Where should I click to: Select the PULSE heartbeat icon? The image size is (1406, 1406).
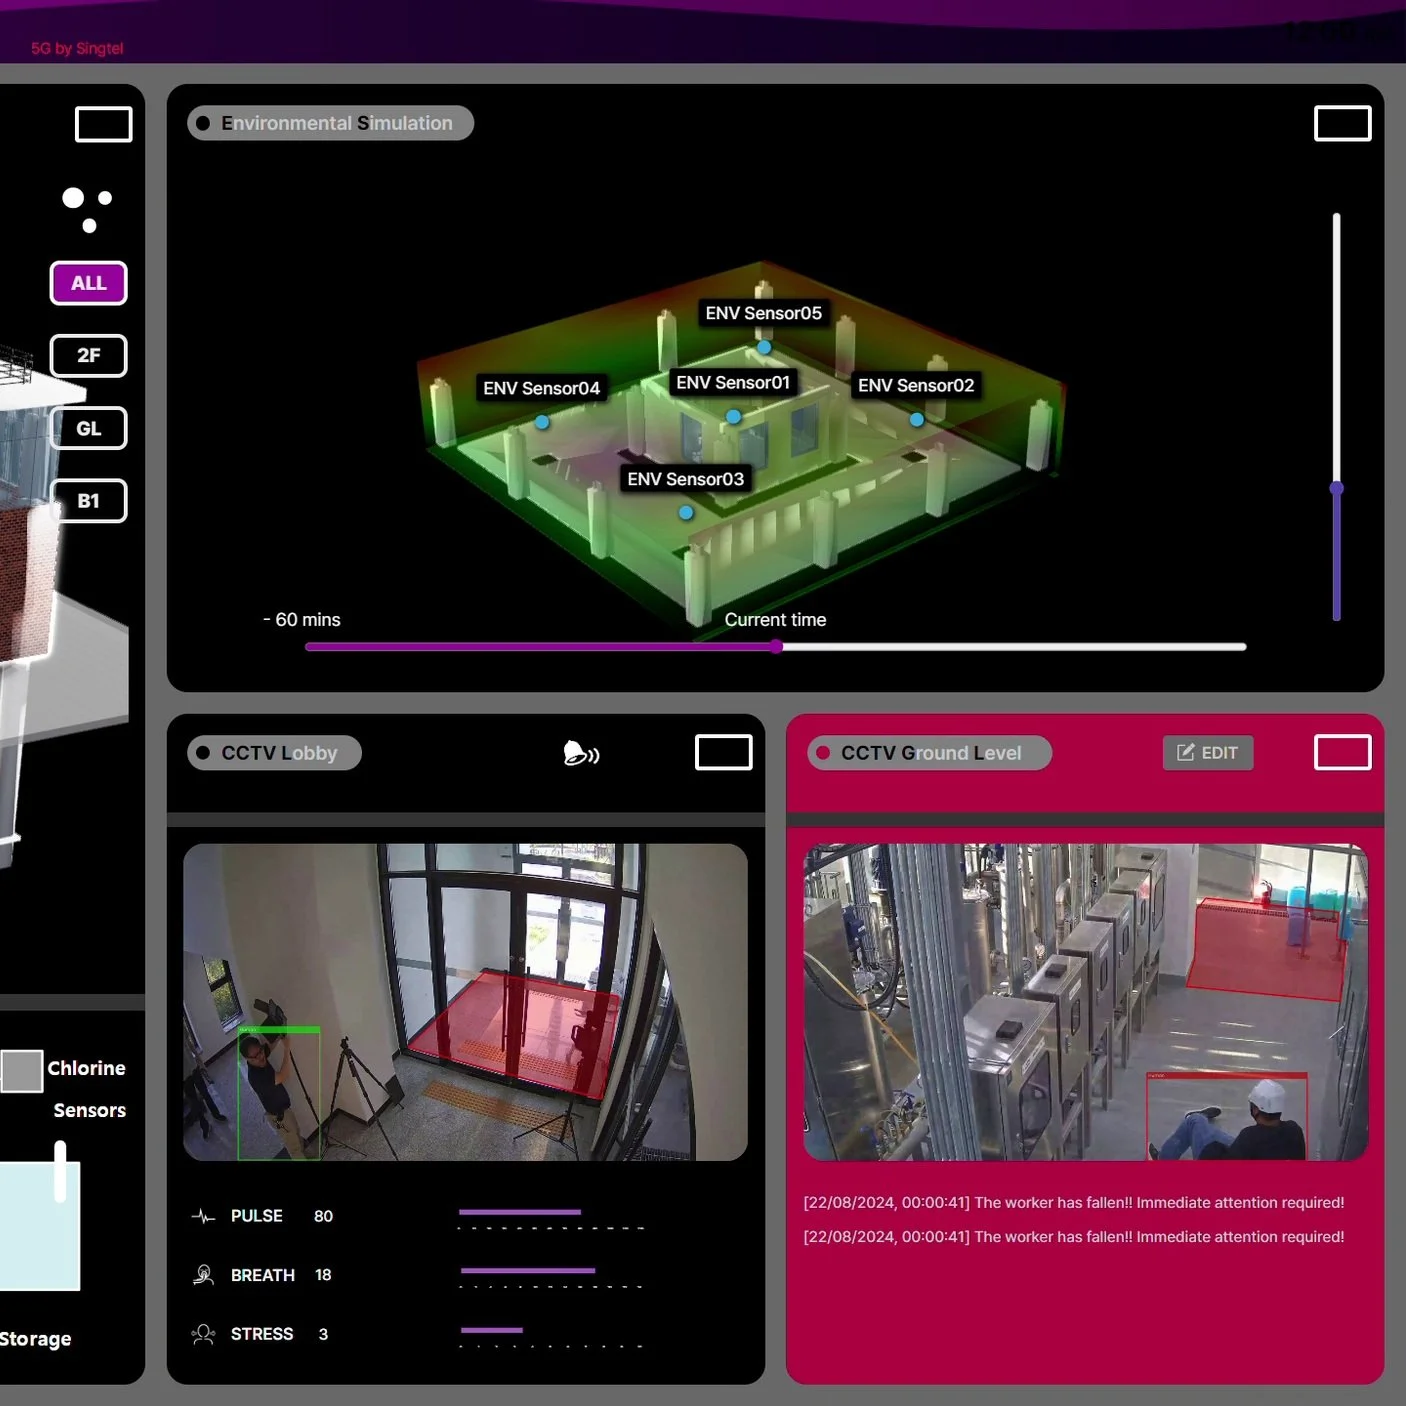click(x=204, y=1216)
